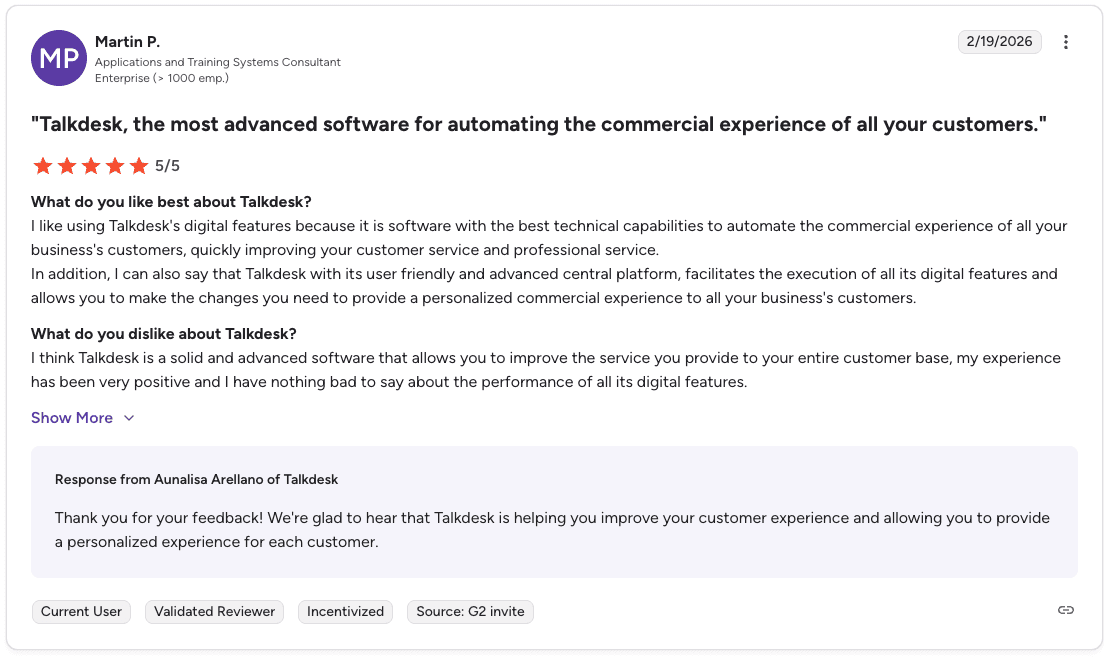The image size is (1114, 657).
Task: Click the Applications and Training Systems Consultant title
Action: [x=218, y=62]
